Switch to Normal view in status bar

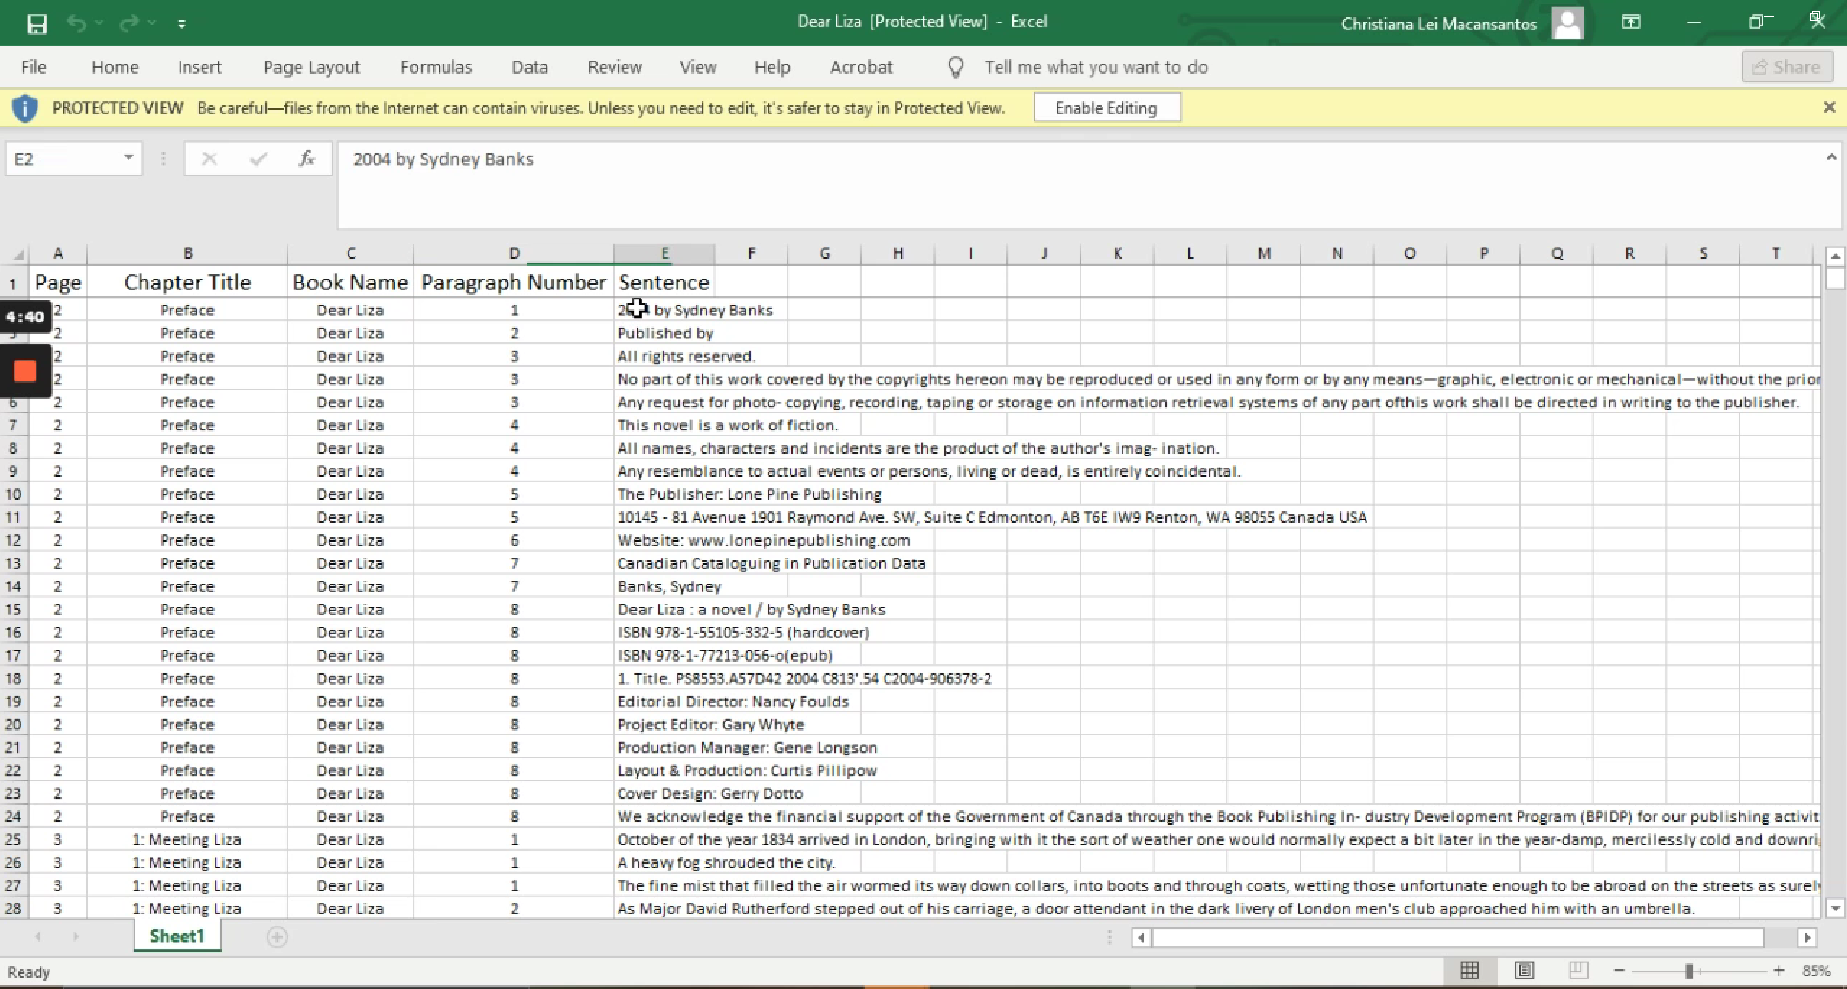1469,971
